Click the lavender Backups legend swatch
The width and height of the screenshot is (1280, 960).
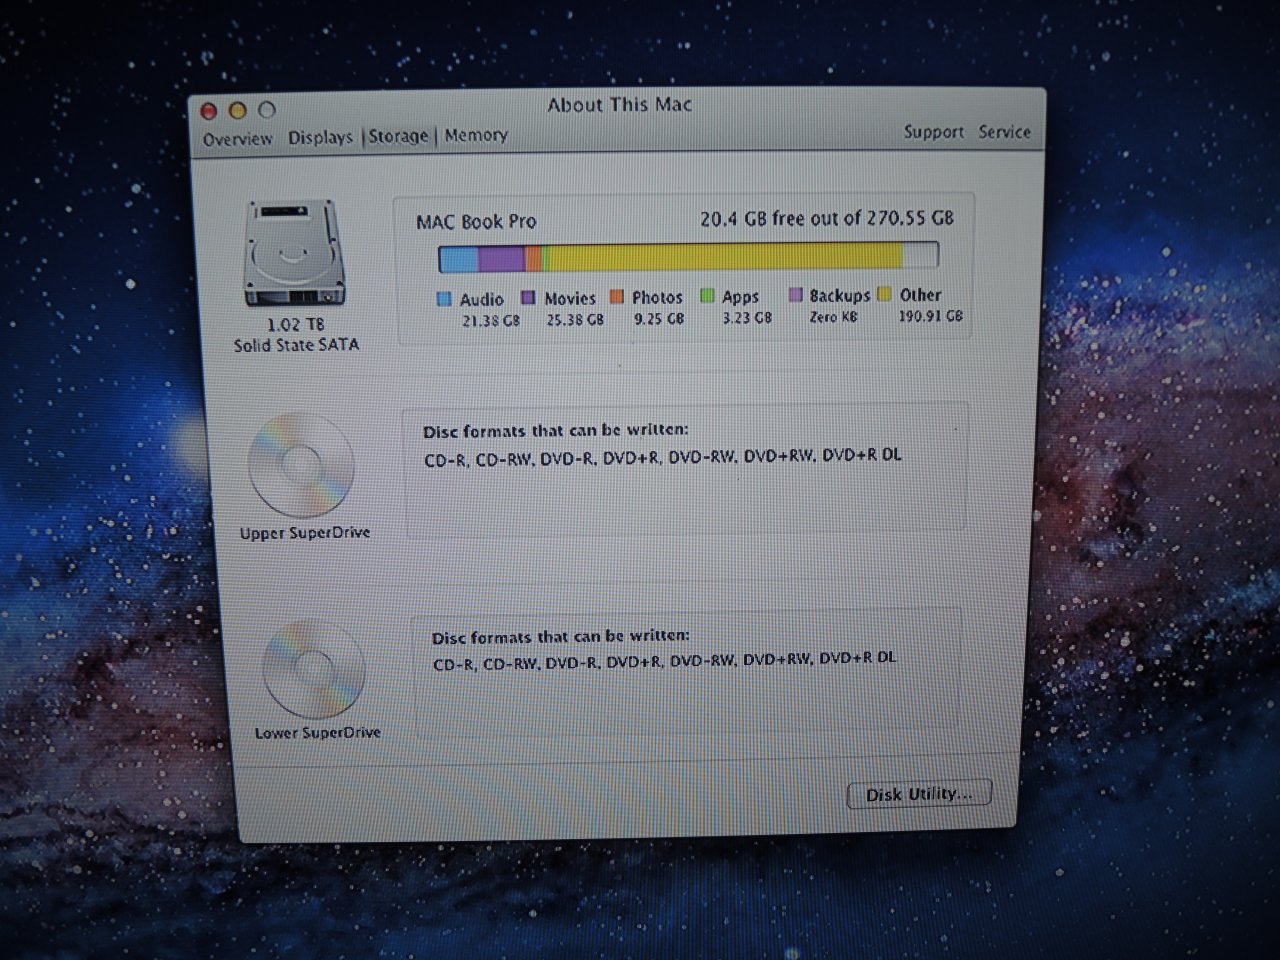click(x=796, y=295)
